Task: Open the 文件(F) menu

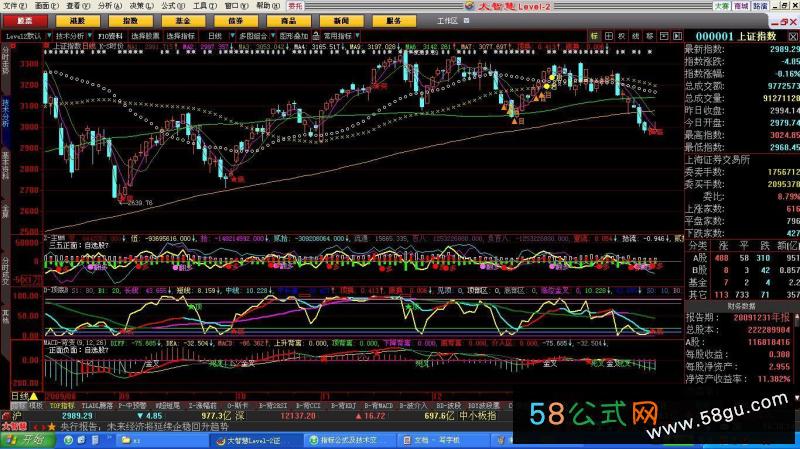Action: pyautogui.click(x=15, y=6)
